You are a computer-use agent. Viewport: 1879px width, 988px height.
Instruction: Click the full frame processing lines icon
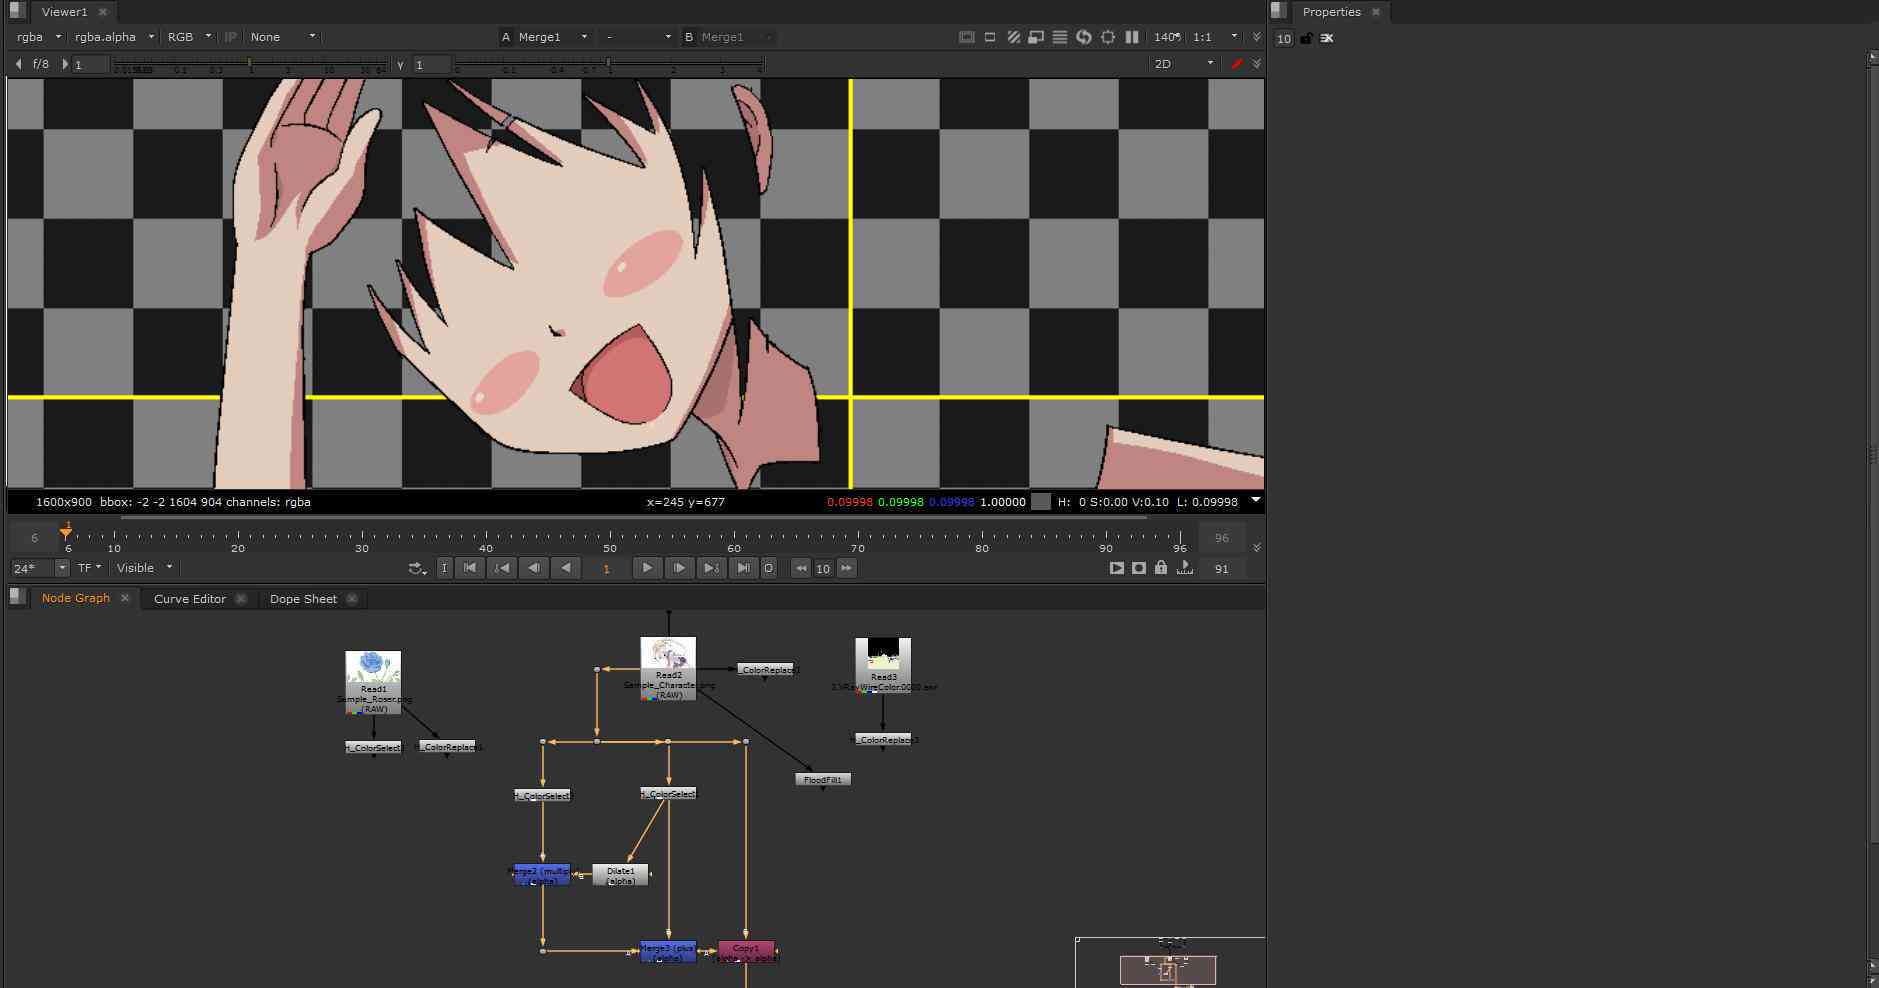tap(1060, 37)
